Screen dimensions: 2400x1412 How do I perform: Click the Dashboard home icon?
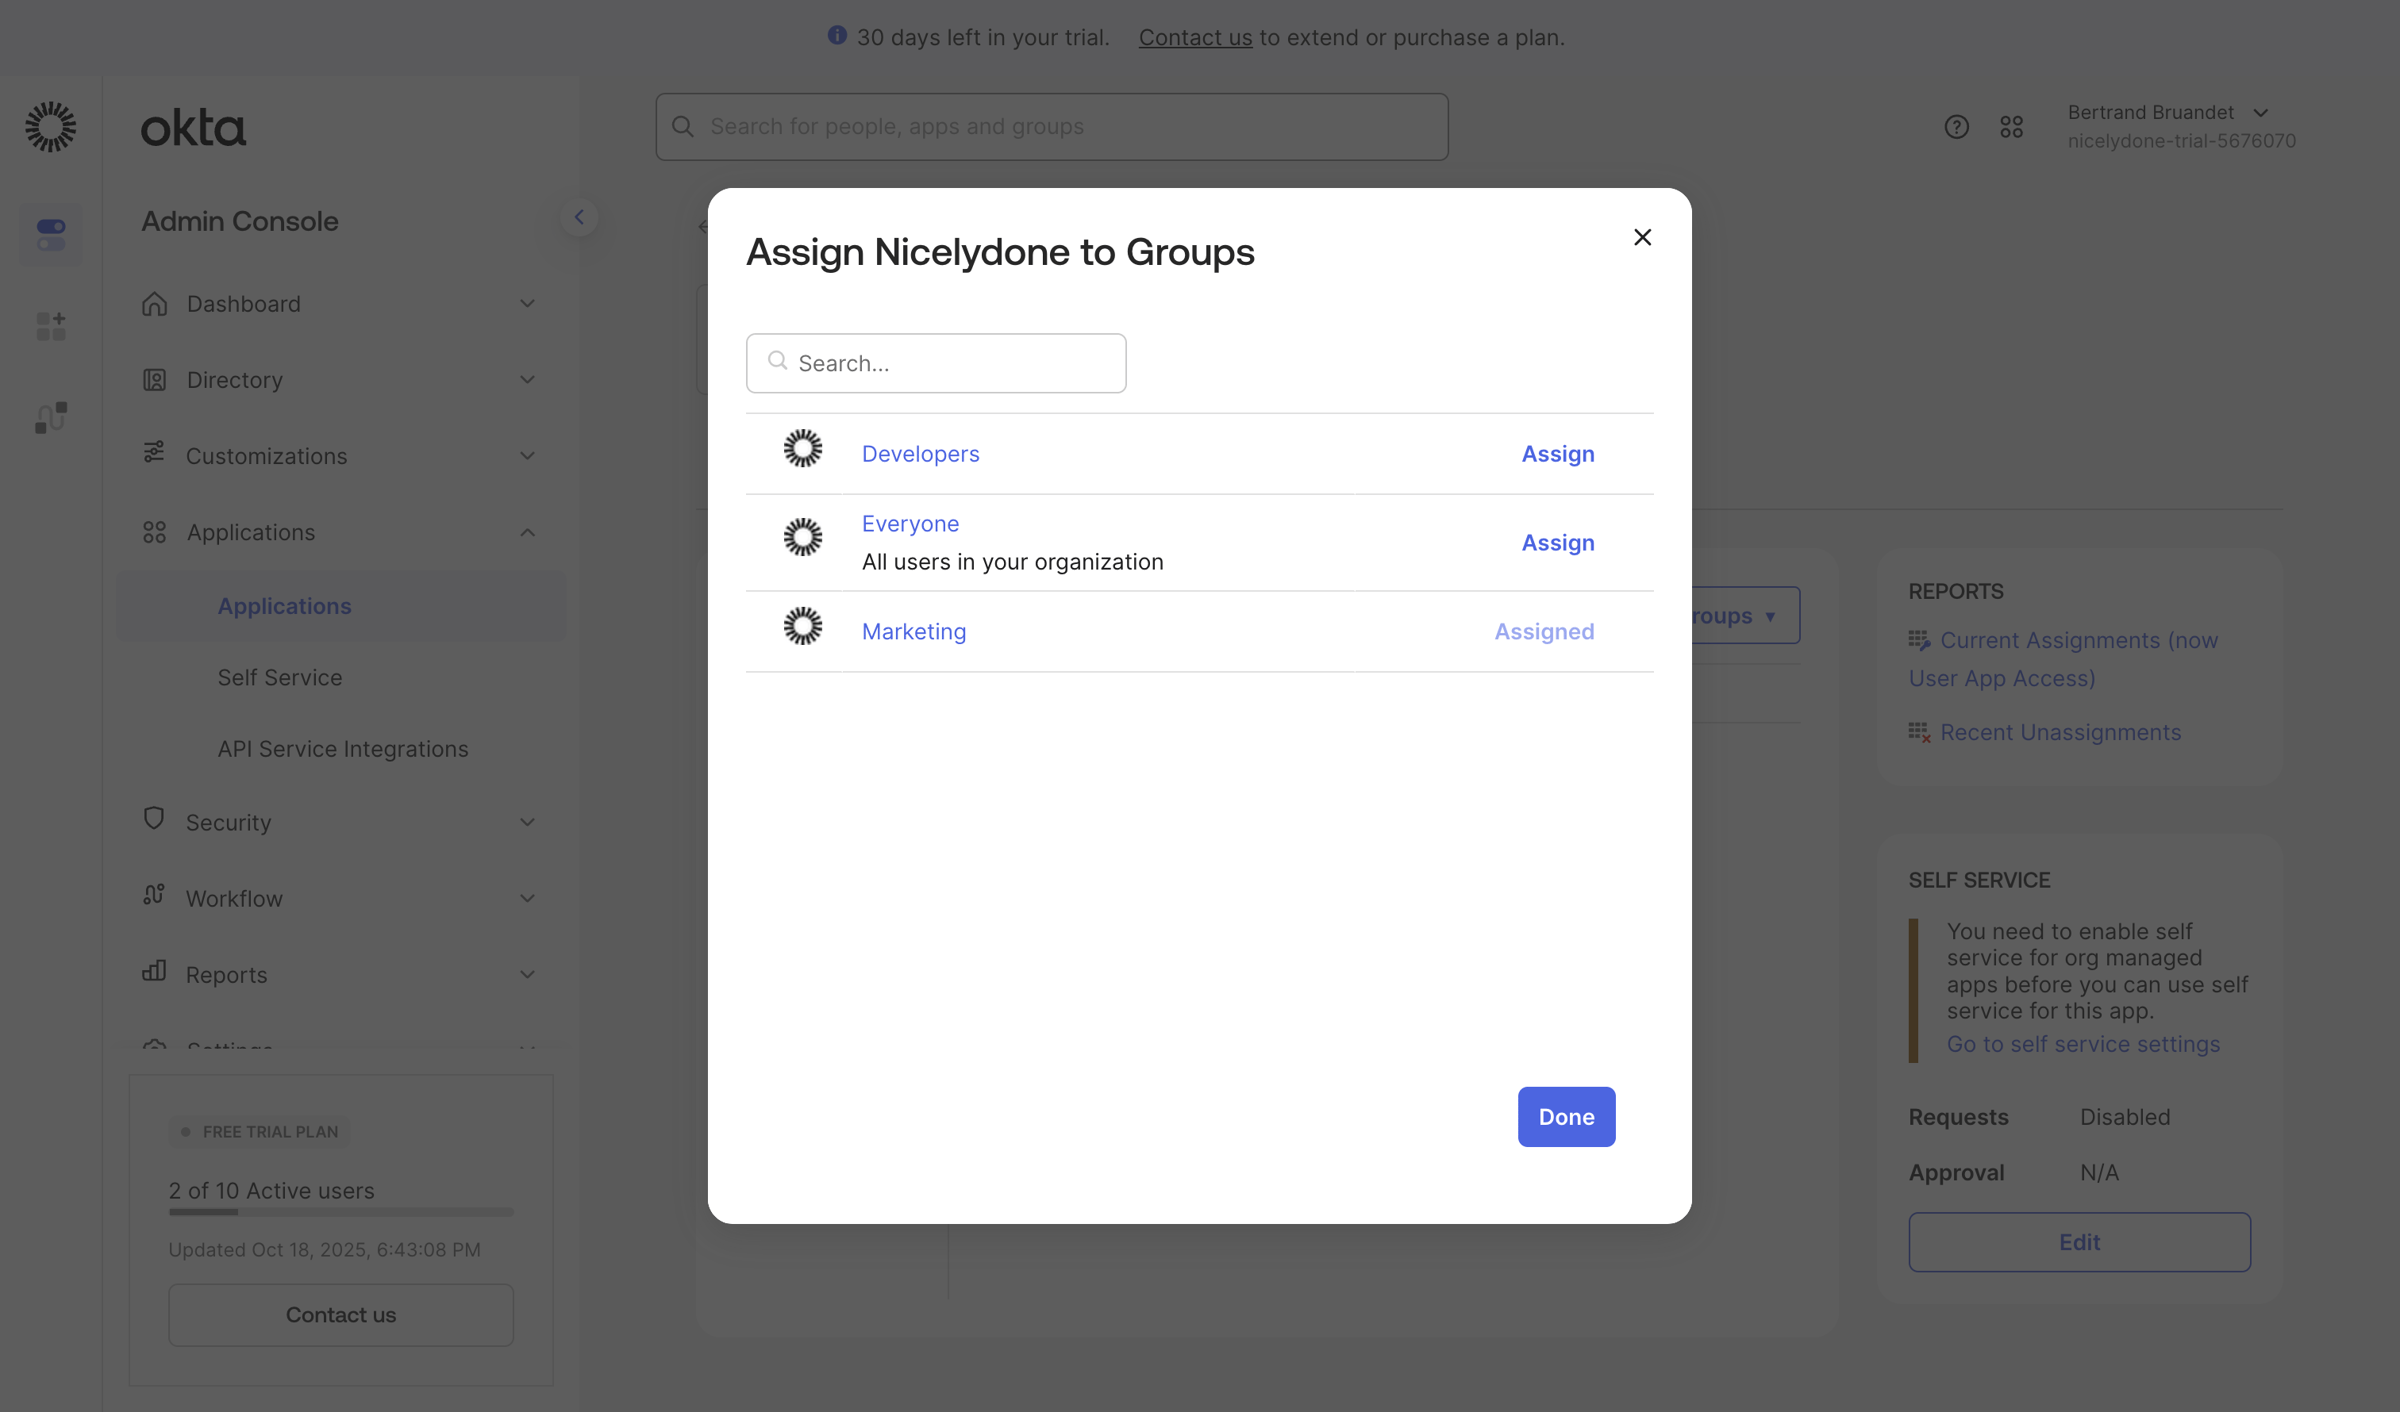154,303
